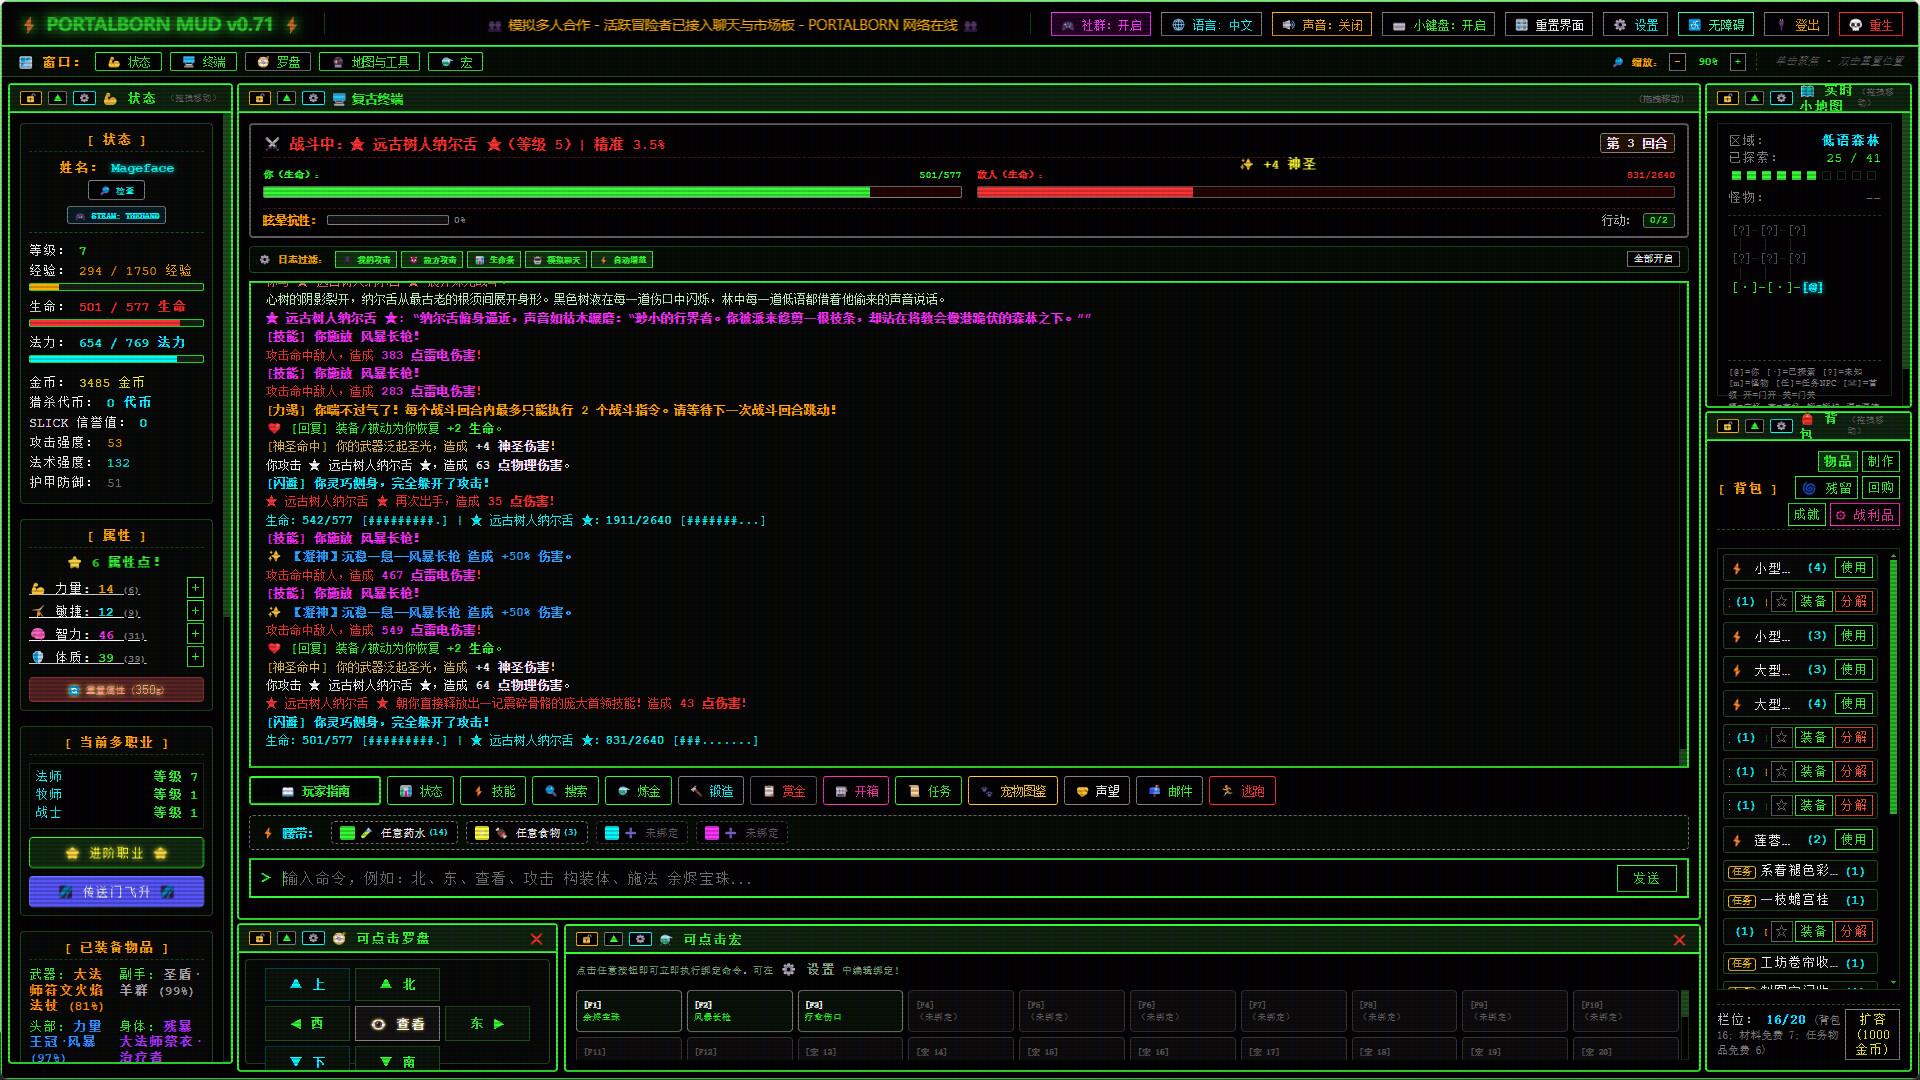Open the 炼金 alchemy action
Image resolution: width=1920 pixels, height=1080 pixels.
pyautogui.click(x=638, y=791)
